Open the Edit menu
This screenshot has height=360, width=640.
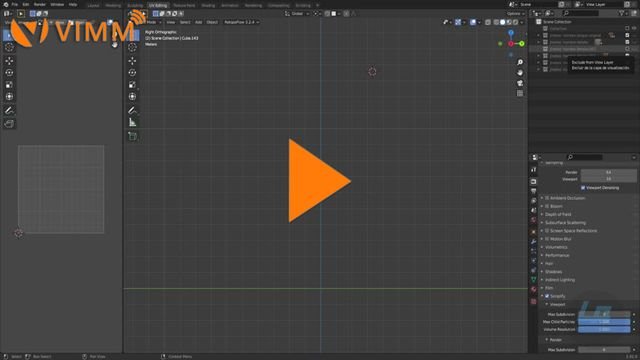[x=26, y=4]
